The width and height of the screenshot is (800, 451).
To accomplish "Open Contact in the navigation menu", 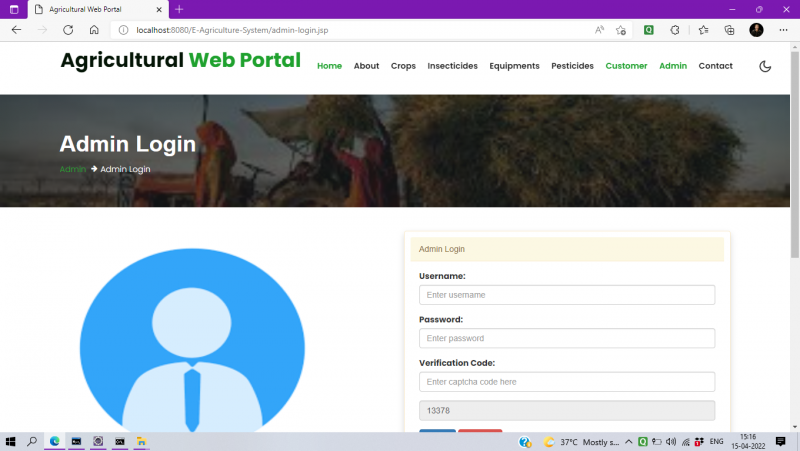I will click(x=715, y=66).
